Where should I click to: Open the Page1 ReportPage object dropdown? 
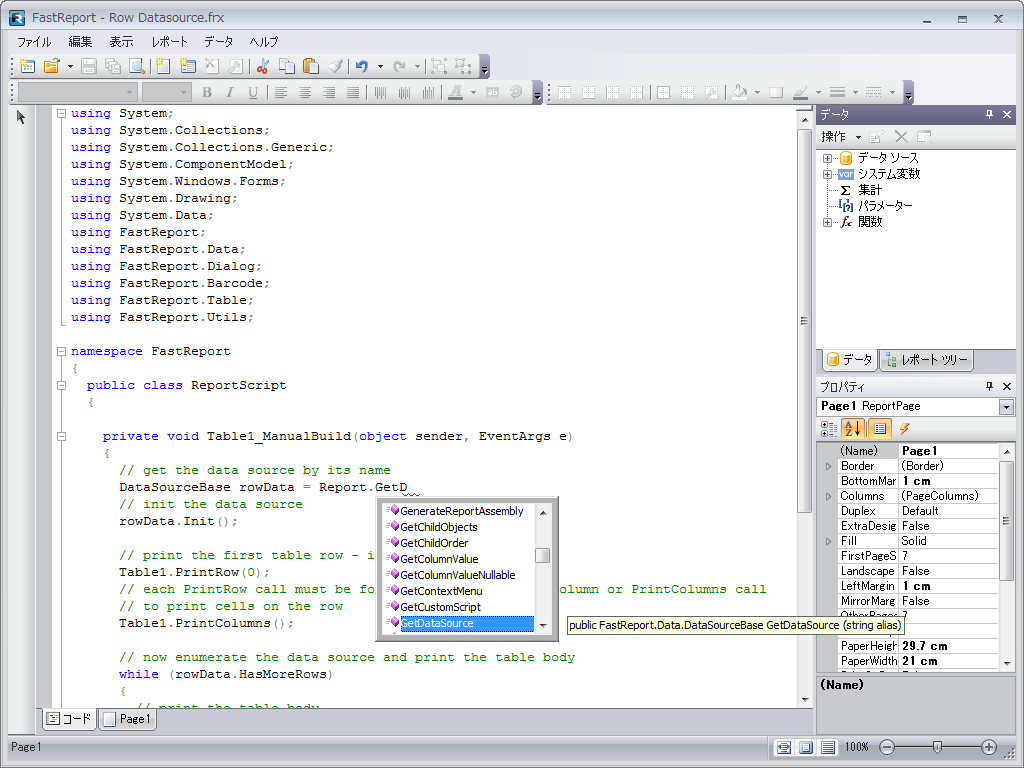tap(1005, 407)
